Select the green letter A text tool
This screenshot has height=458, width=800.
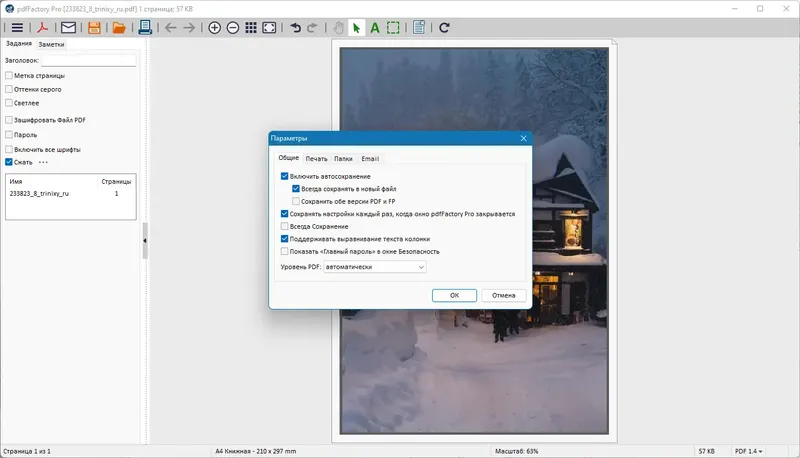pos(374,28)
